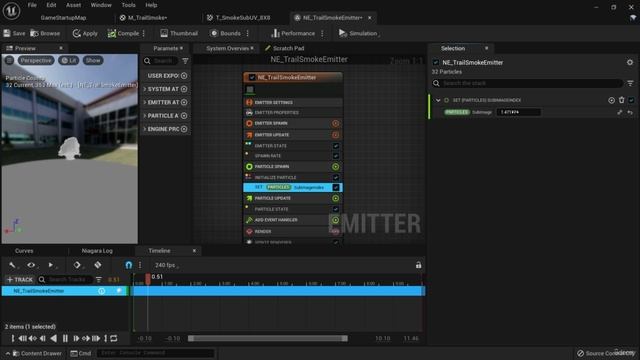Toggle Lit view mode in preview
This screenshot has height=360, width=640.
[x=69, y=60]
